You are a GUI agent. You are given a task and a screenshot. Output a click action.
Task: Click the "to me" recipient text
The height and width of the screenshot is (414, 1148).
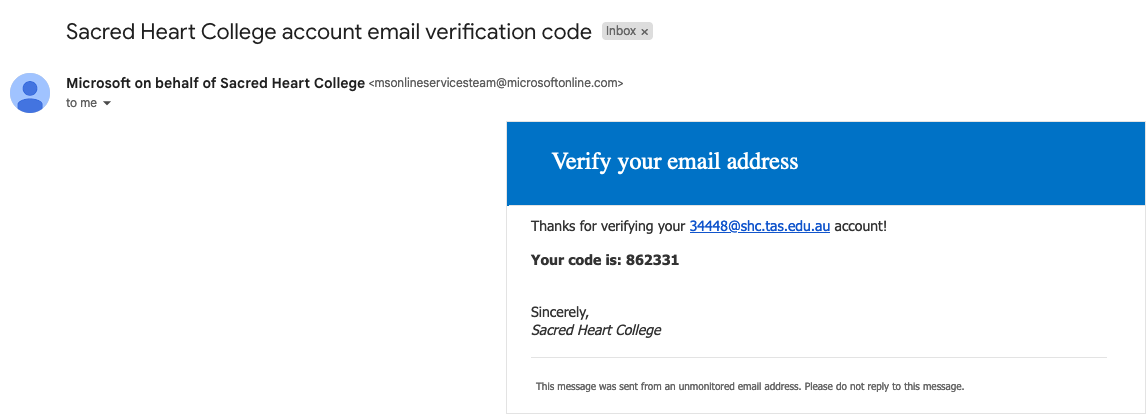[x=81, y=103]
